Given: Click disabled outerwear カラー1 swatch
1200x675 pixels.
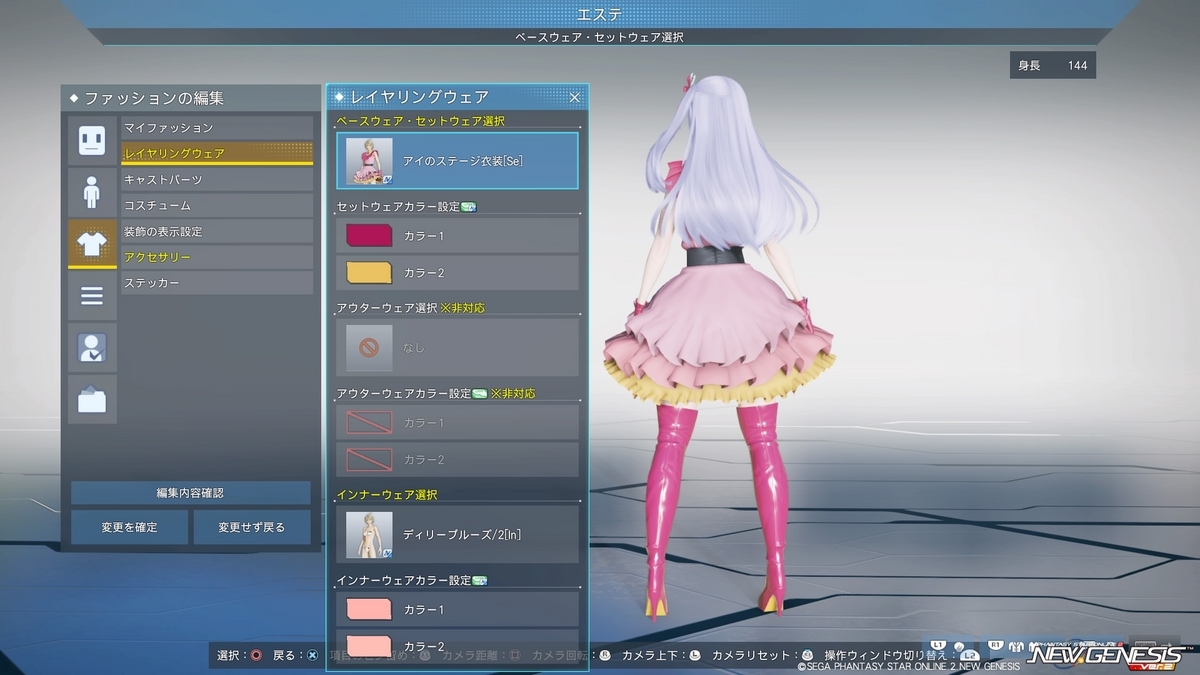Looking at the screenshot, I should 368,423.
